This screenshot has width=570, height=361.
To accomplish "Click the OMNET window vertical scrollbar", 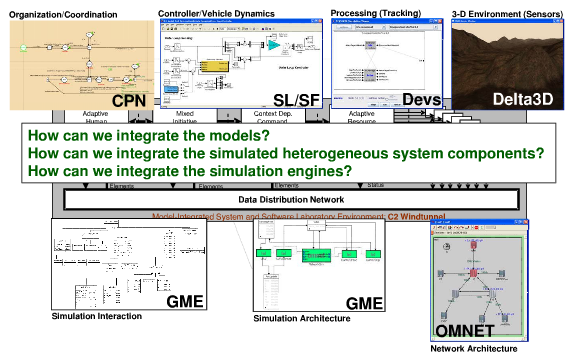I will pos(526,285).
